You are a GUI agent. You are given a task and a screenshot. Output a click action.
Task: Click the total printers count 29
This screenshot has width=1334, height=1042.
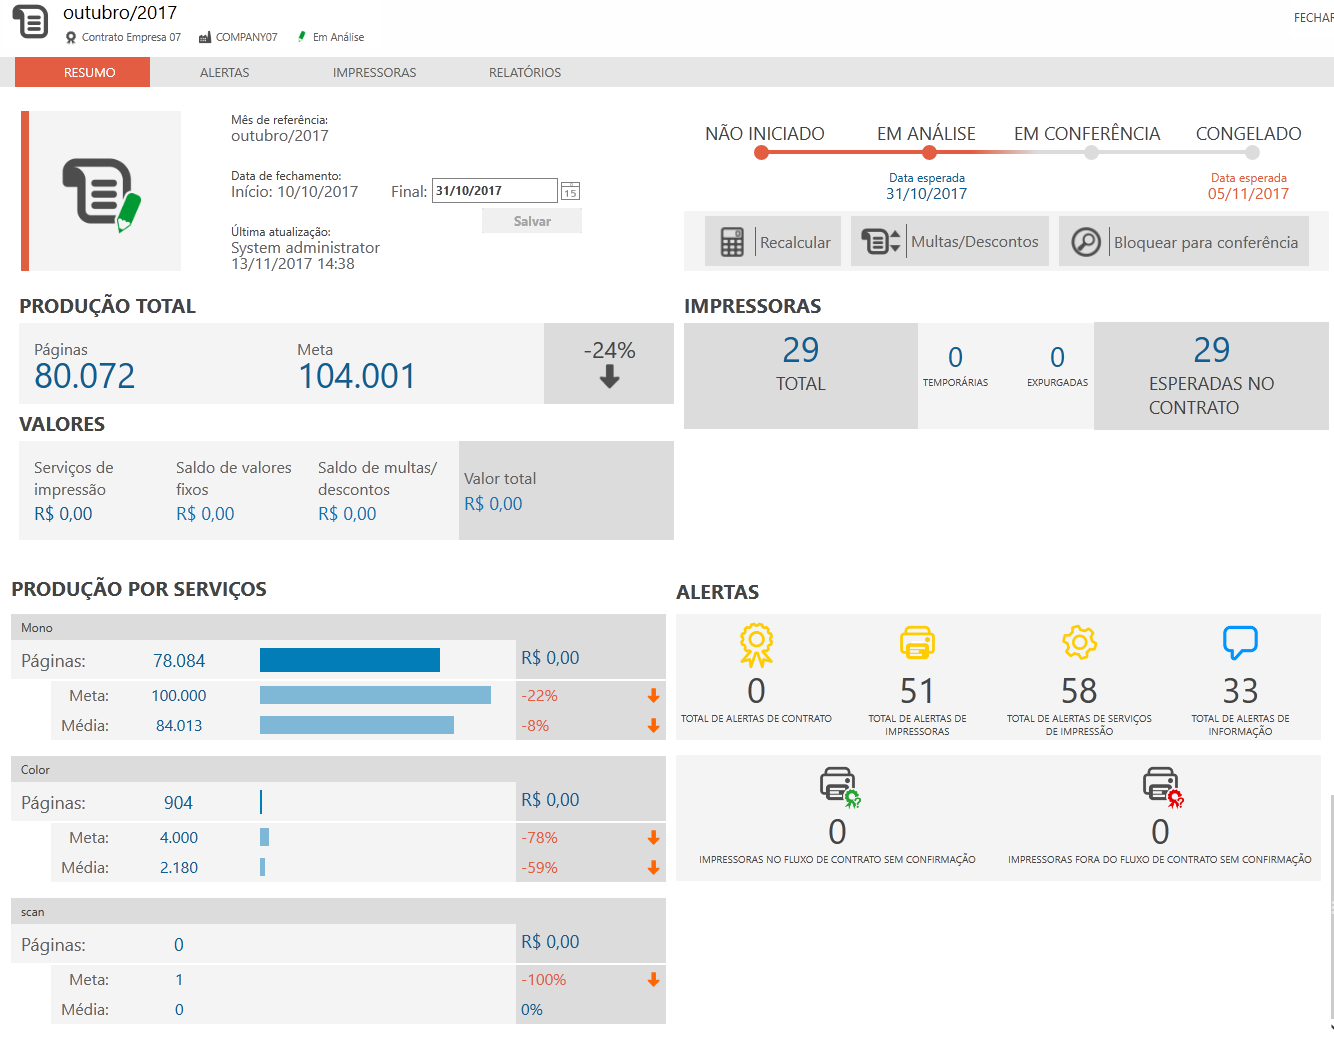801,351
